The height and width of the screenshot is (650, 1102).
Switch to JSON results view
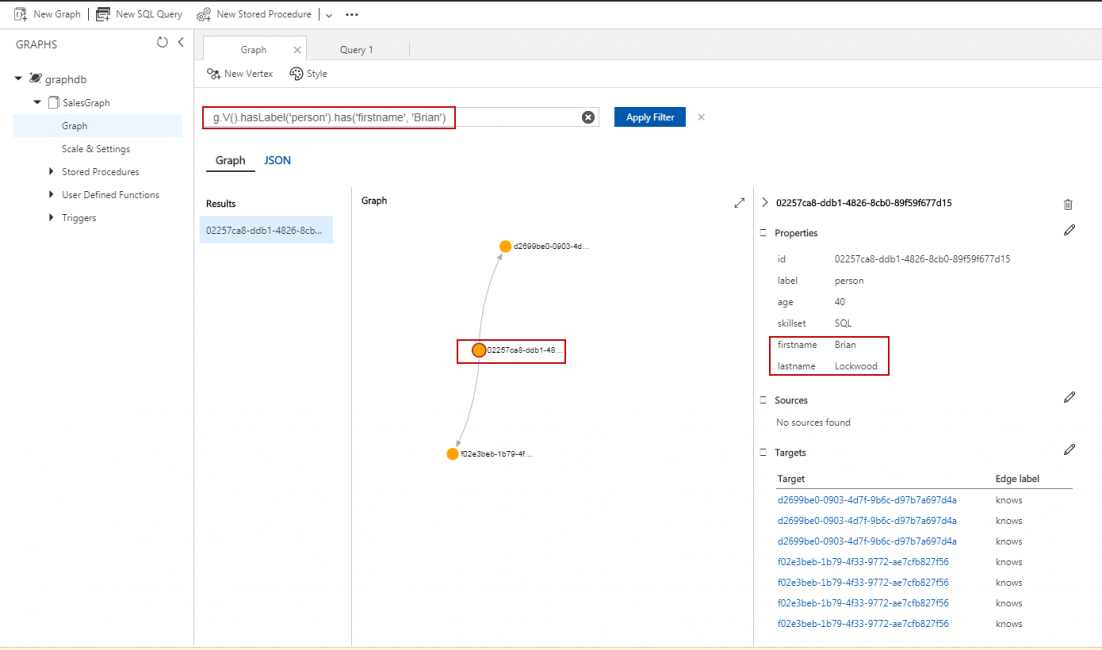click(277, 160)
